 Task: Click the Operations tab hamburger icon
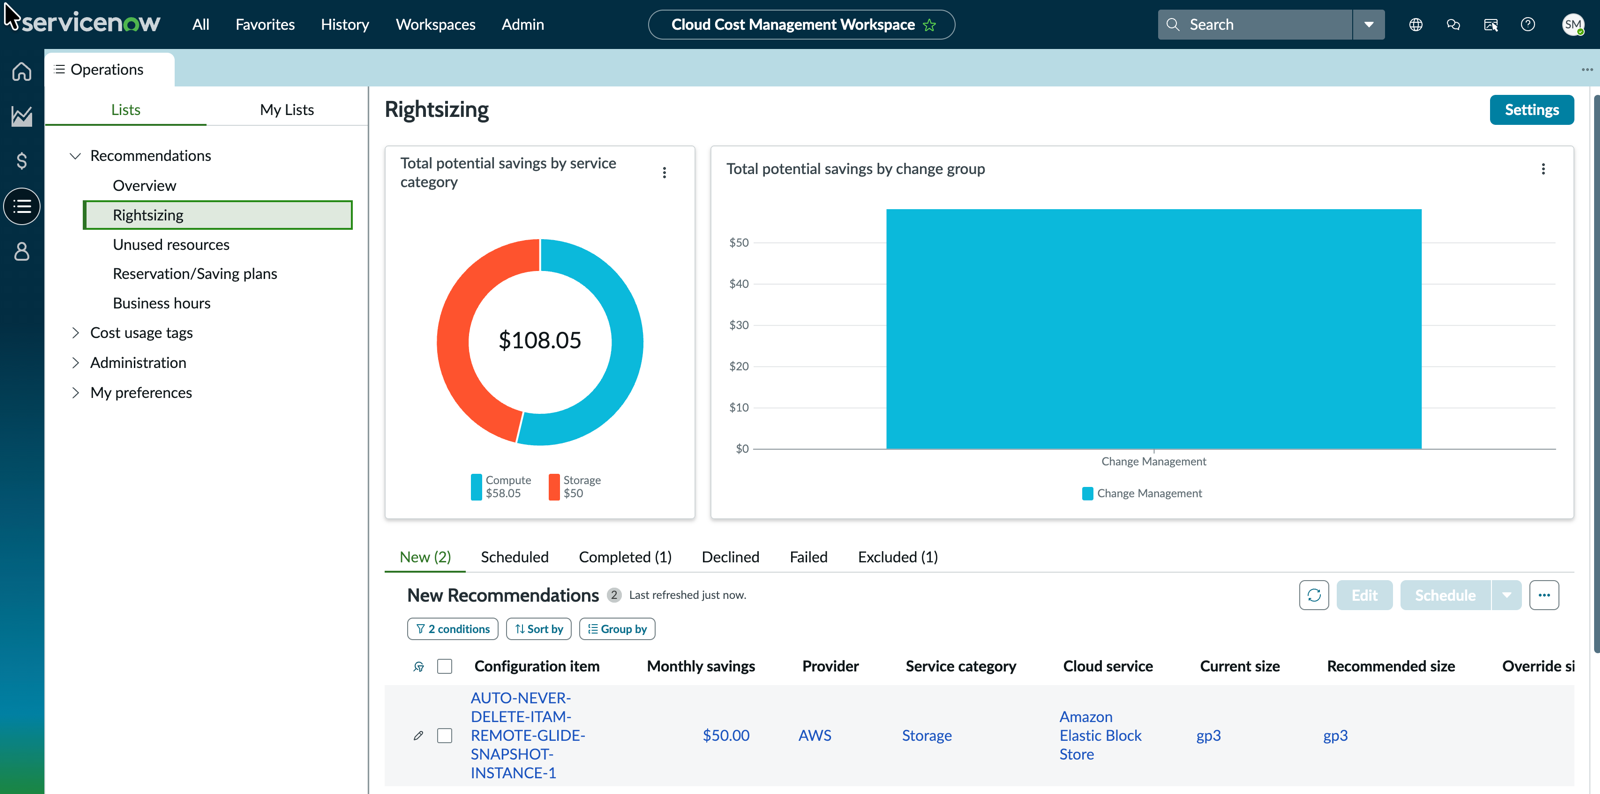(60, 69)
